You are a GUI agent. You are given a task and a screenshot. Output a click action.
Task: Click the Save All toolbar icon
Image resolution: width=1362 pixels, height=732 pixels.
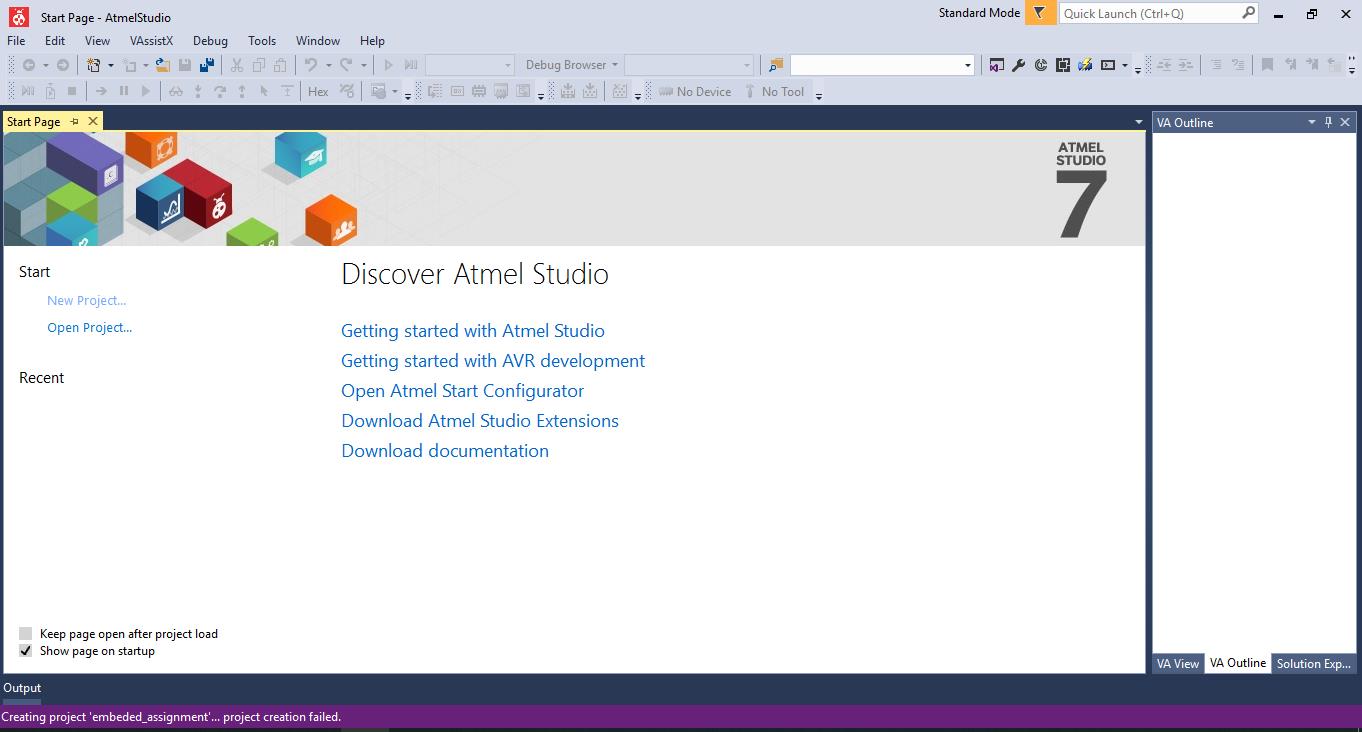point(207,65)
